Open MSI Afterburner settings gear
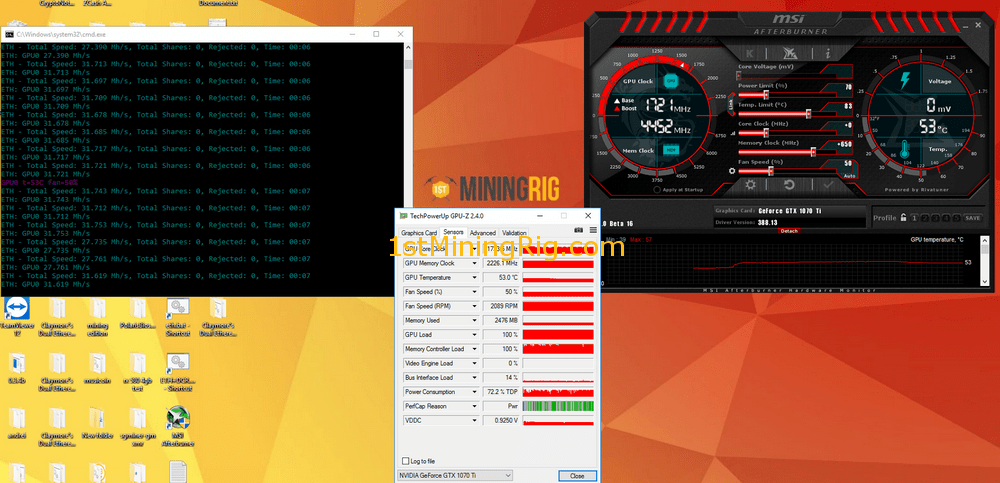The width and height of the screenshot is (1000, 483). [751, 185]
